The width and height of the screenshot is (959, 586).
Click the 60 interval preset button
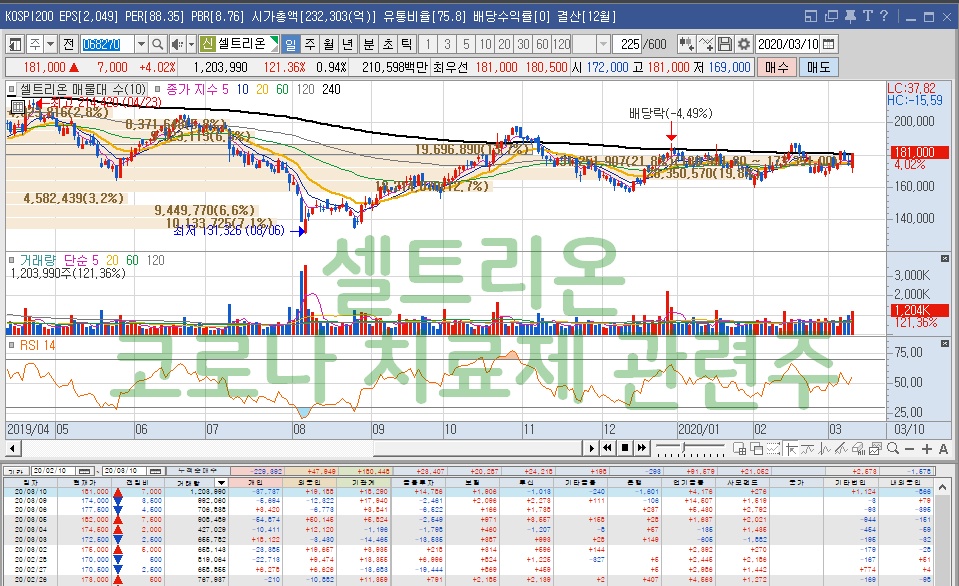542,44
